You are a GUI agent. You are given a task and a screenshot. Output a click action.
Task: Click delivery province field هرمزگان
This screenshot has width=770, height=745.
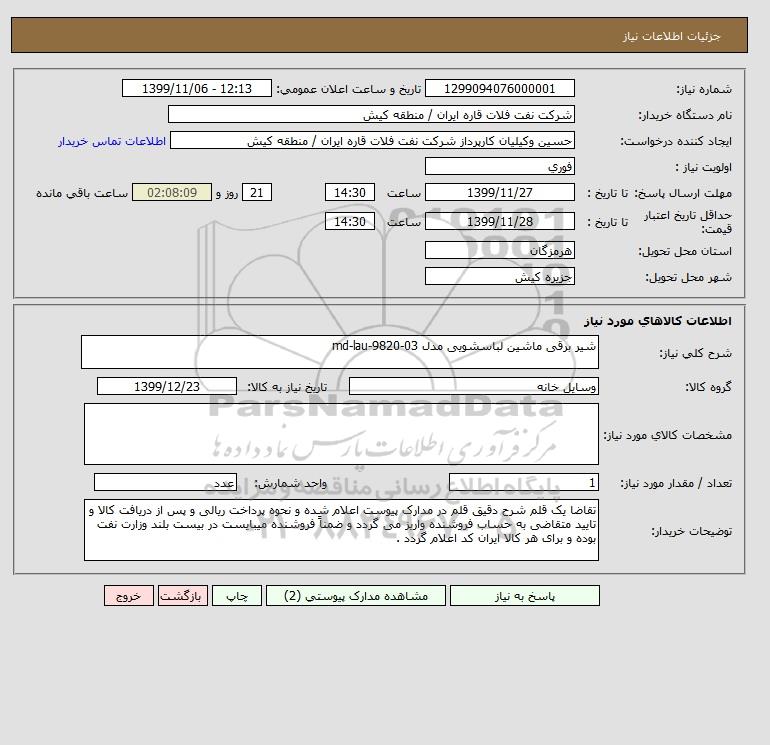click(x=499, y=250)
